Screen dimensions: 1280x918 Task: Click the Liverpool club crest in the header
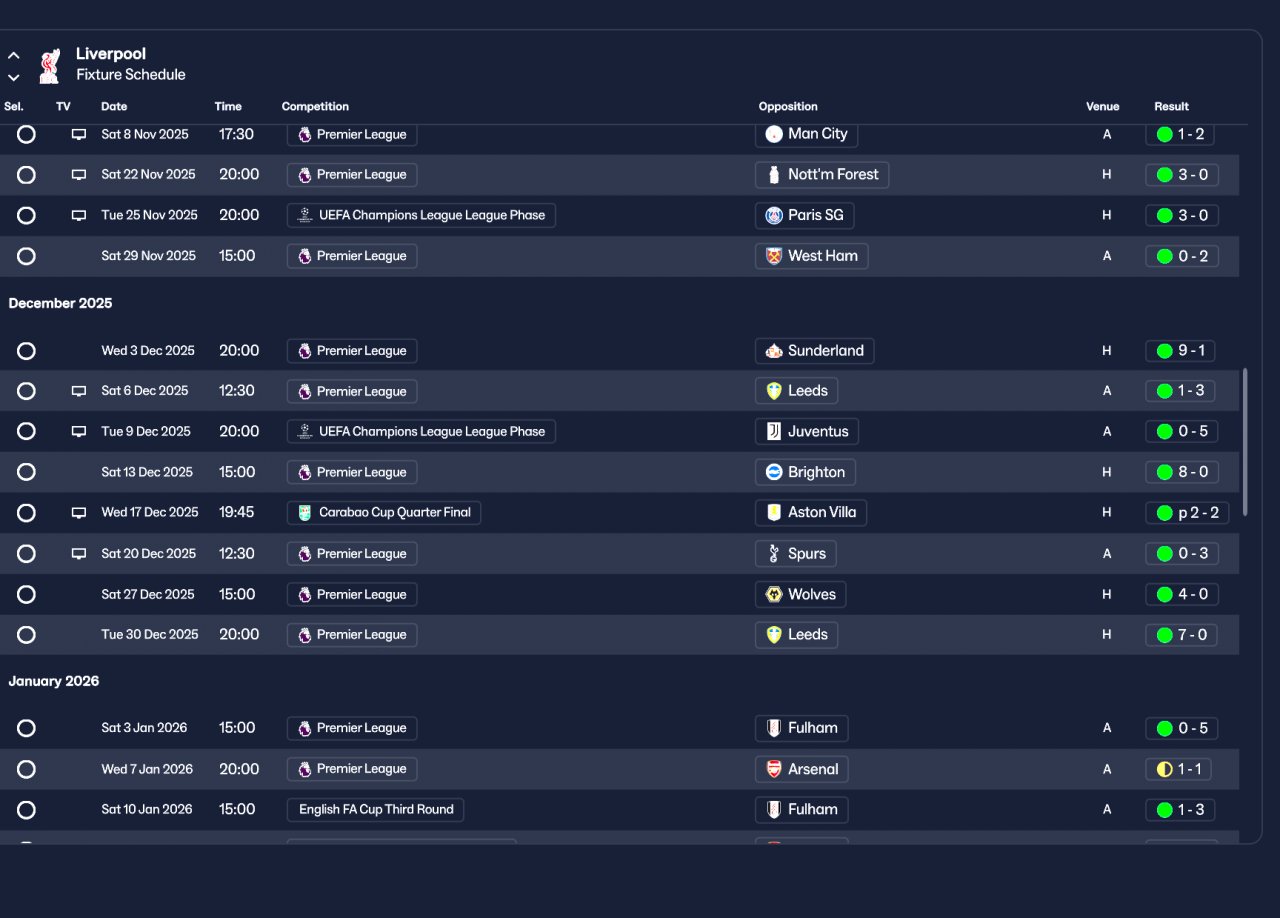point(49,65)
